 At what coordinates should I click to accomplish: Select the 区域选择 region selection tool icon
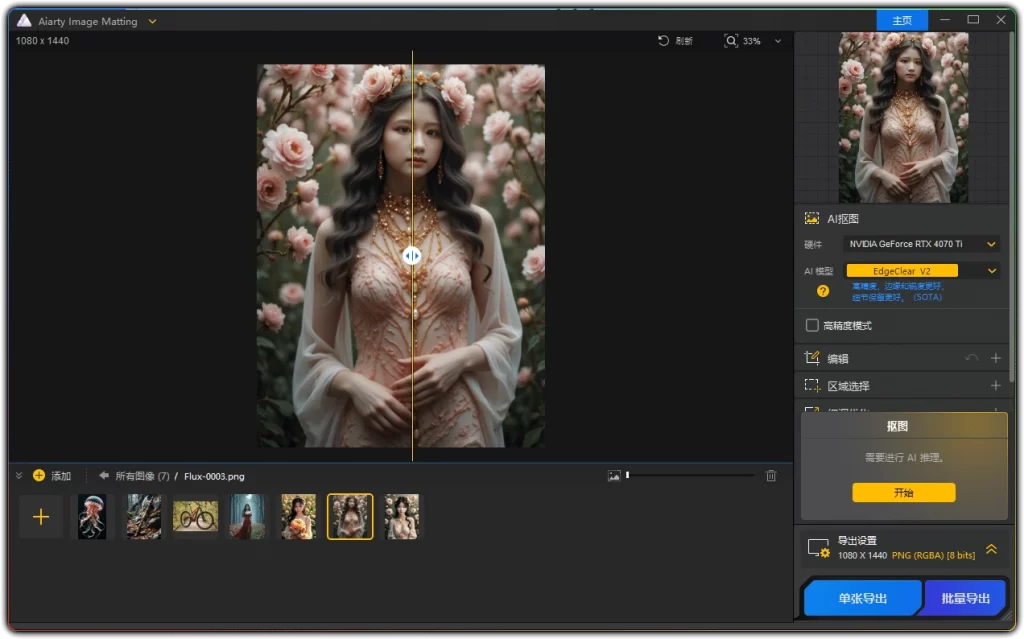[x=811, y=385]
